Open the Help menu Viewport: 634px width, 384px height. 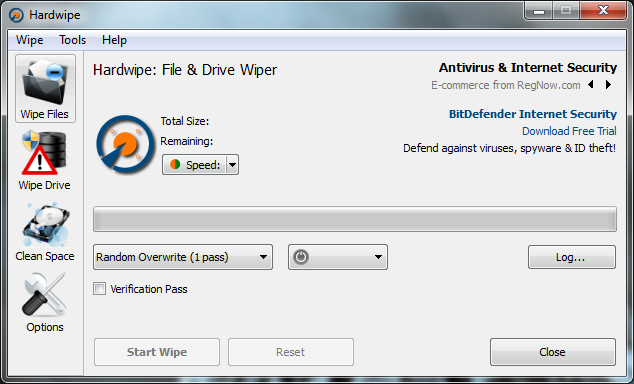[114, 40]
